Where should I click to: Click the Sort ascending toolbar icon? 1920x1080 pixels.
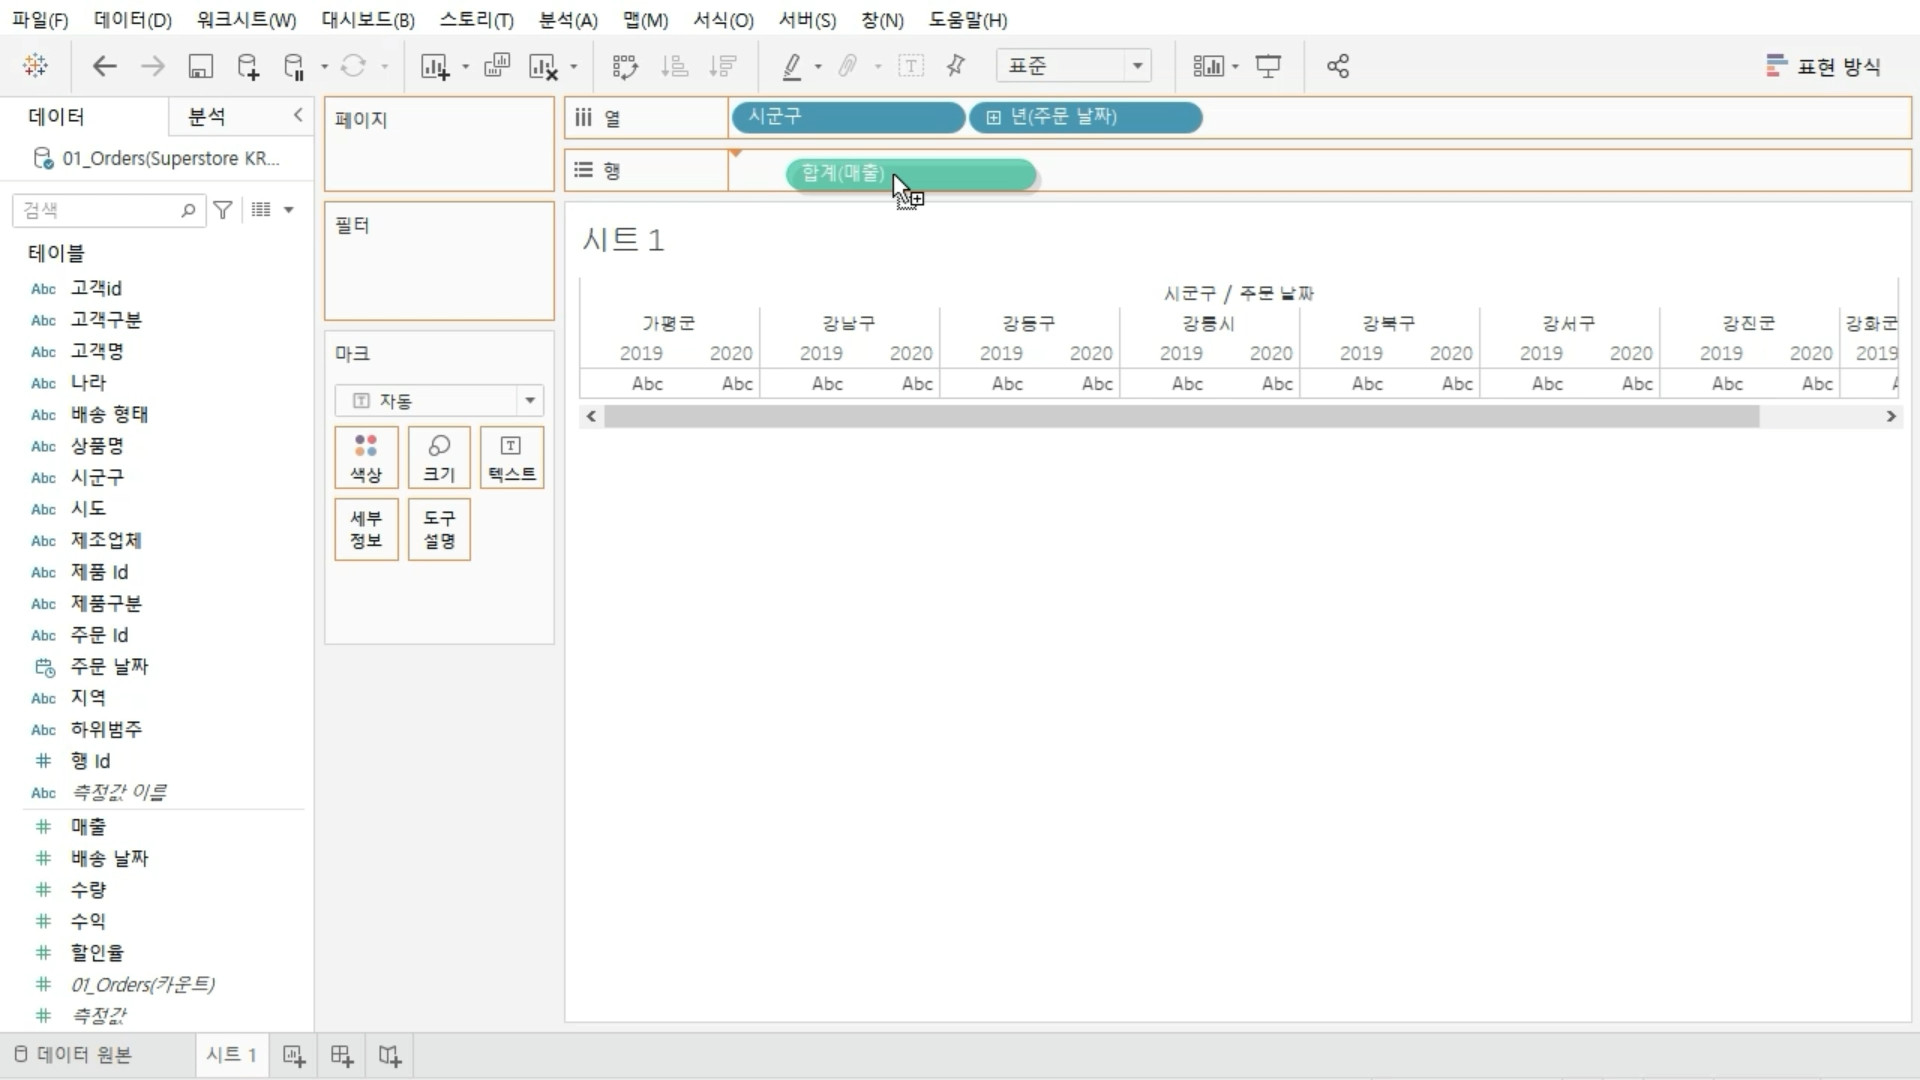[x=675, y=67]
